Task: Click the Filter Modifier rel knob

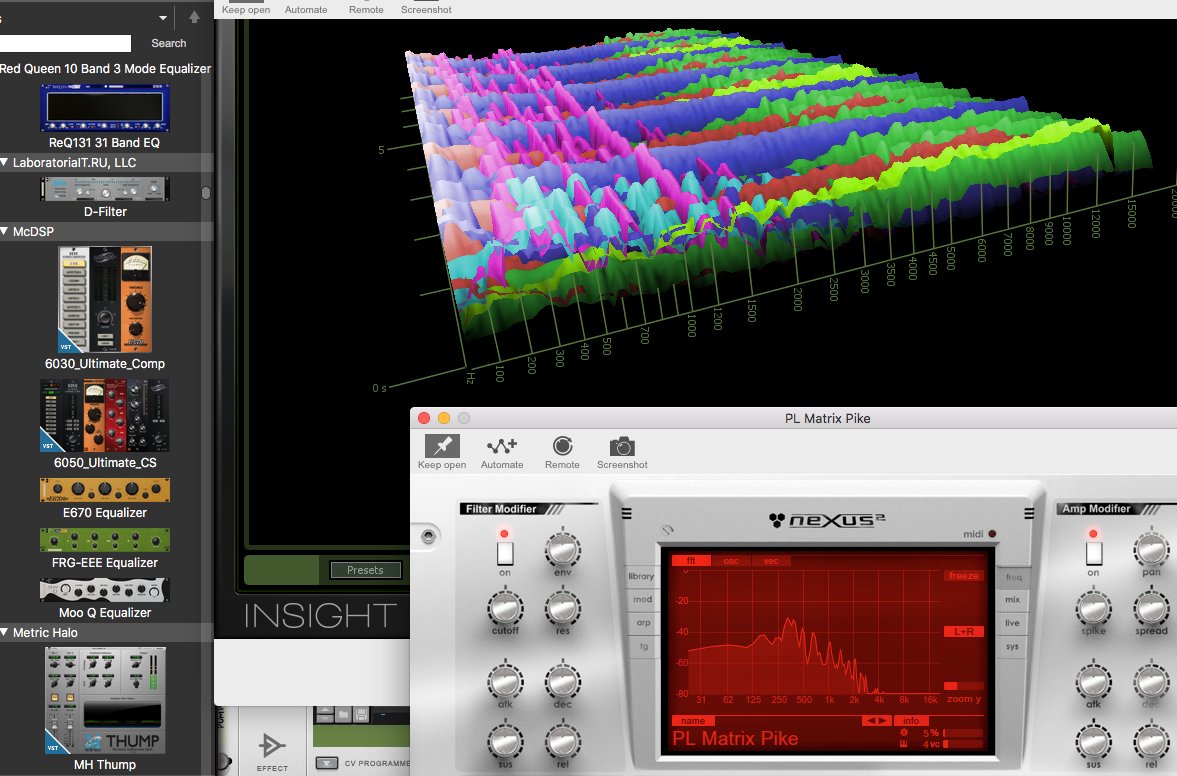Action: [x=562, y=741]
